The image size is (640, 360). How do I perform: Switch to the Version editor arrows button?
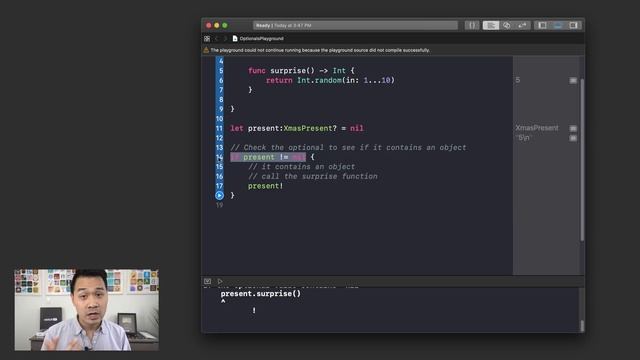(522, 25)
